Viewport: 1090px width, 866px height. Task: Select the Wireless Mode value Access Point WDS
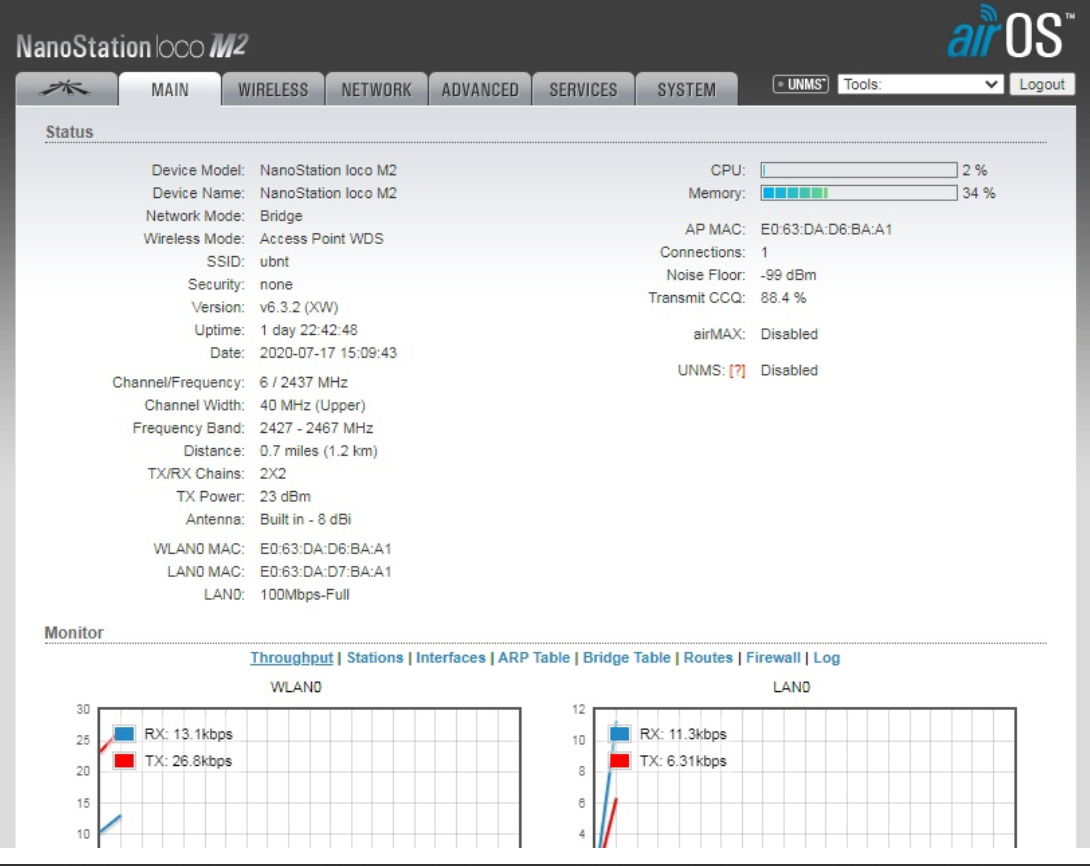[321, 239]
